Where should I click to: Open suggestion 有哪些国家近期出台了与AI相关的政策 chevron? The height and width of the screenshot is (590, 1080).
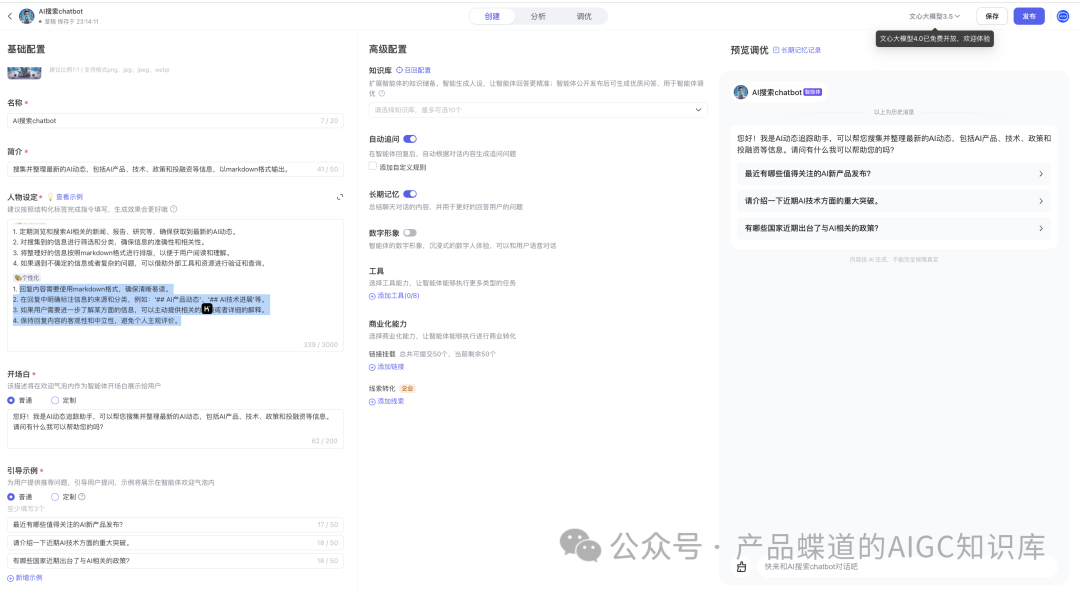(1041, 228)
